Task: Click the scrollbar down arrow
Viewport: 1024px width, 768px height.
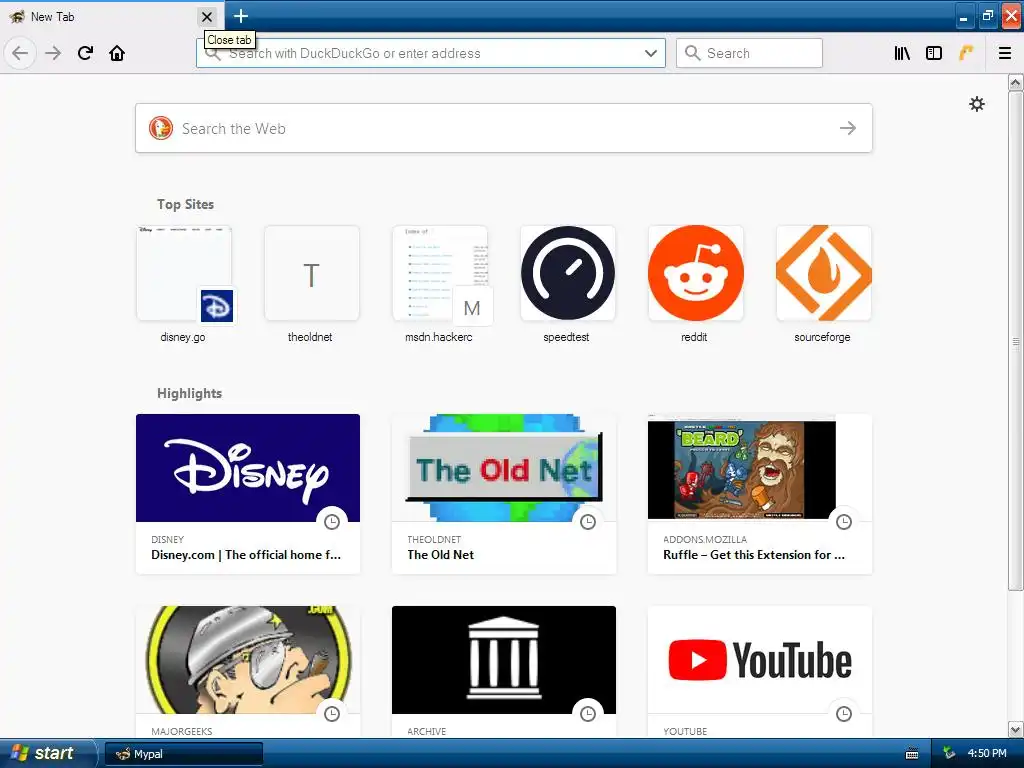Action: click(x=1016, y=729)
